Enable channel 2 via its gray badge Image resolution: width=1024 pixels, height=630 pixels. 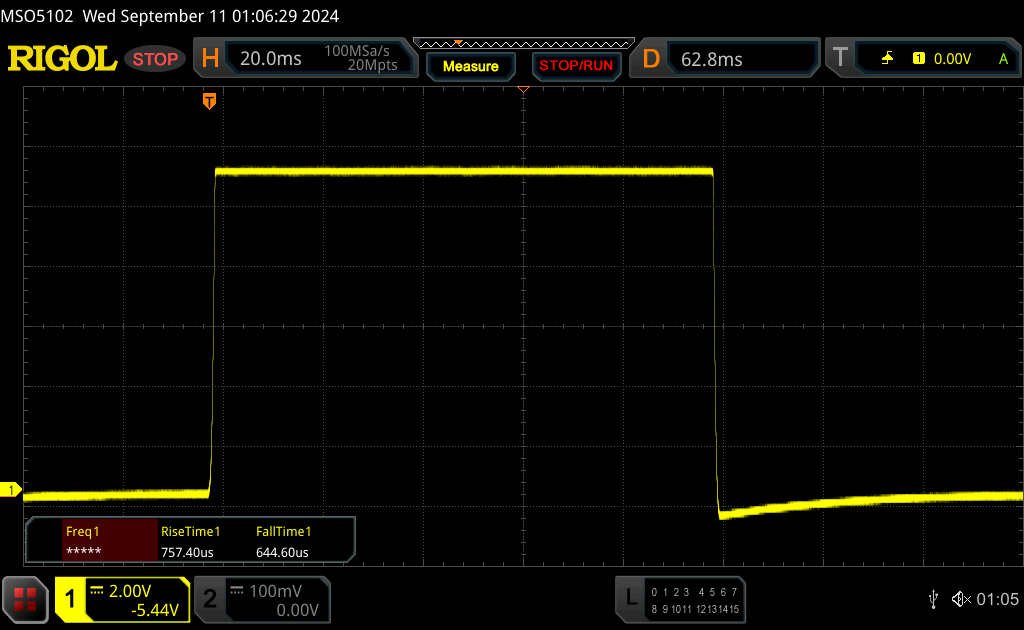[210, 599]
